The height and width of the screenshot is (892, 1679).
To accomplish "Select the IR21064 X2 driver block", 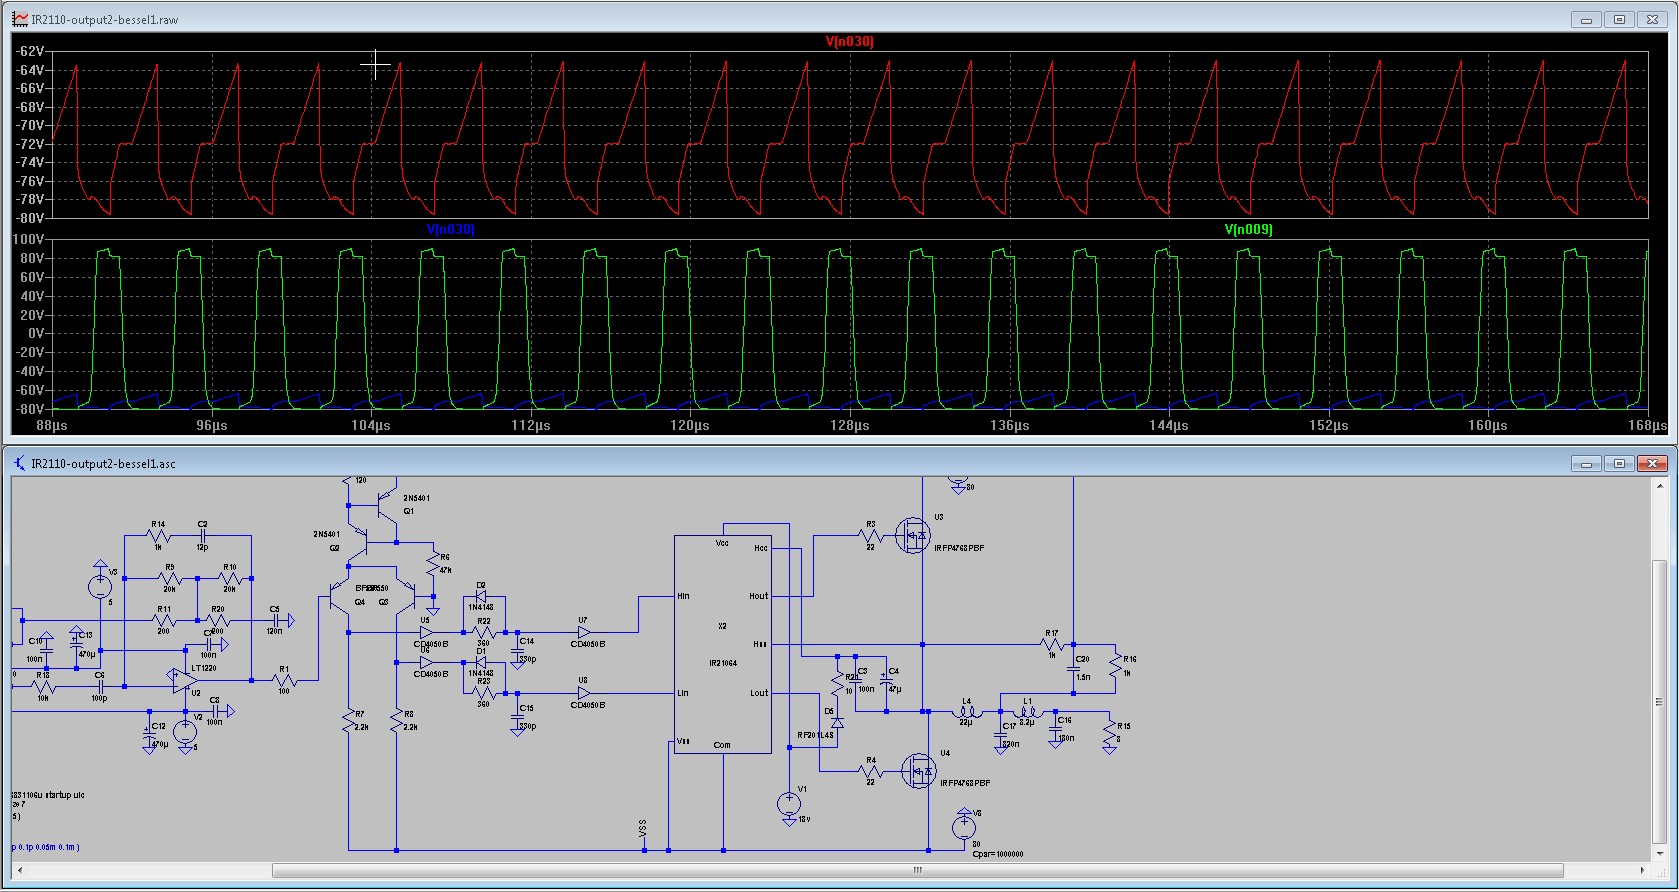I will tap(723, 645).
